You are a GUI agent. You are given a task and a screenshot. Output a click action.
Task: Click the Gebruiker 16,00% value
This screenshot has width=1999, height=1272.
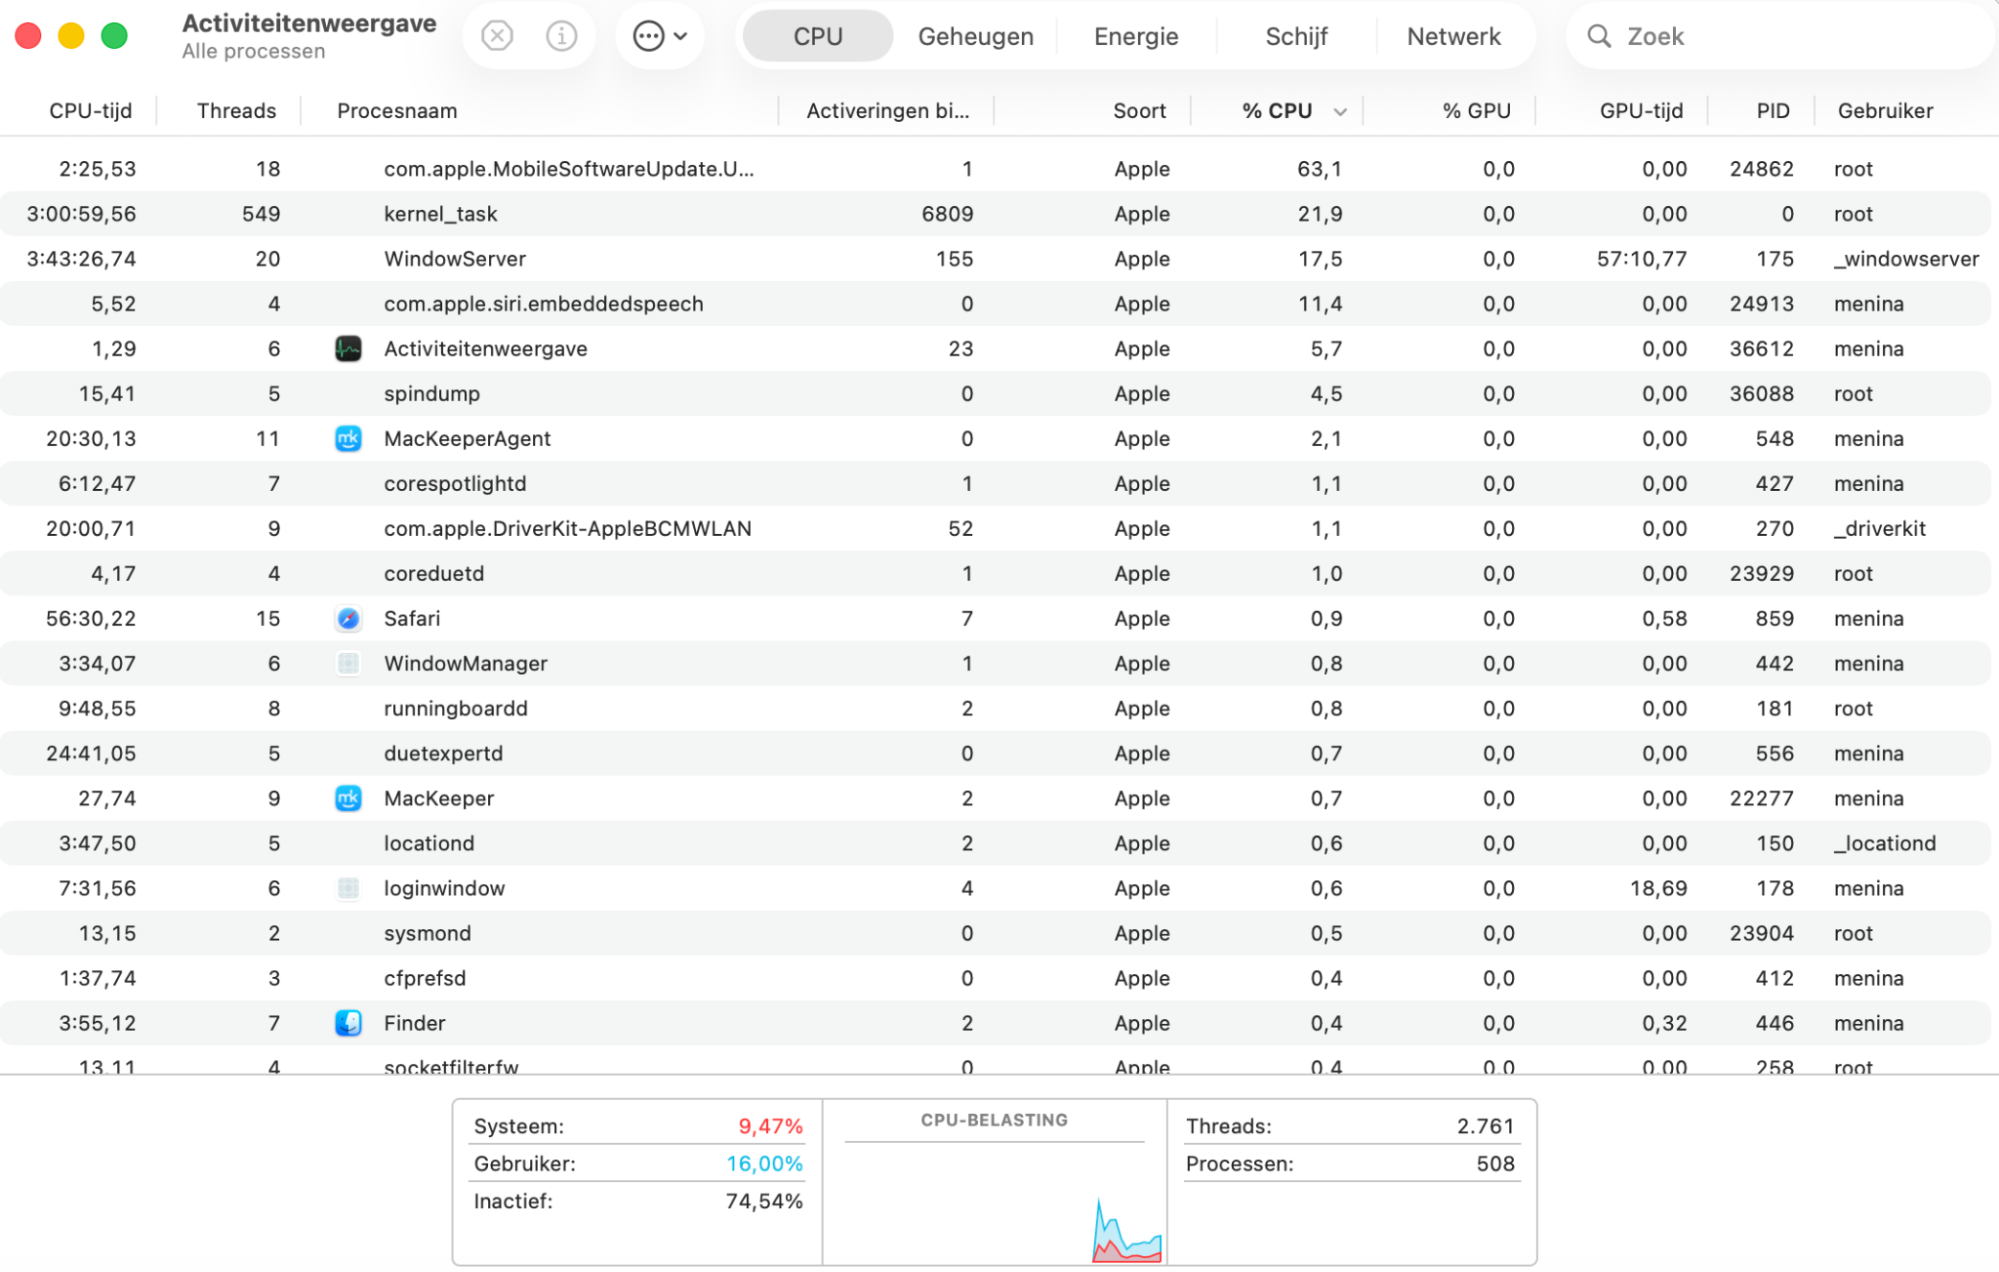765,1164
